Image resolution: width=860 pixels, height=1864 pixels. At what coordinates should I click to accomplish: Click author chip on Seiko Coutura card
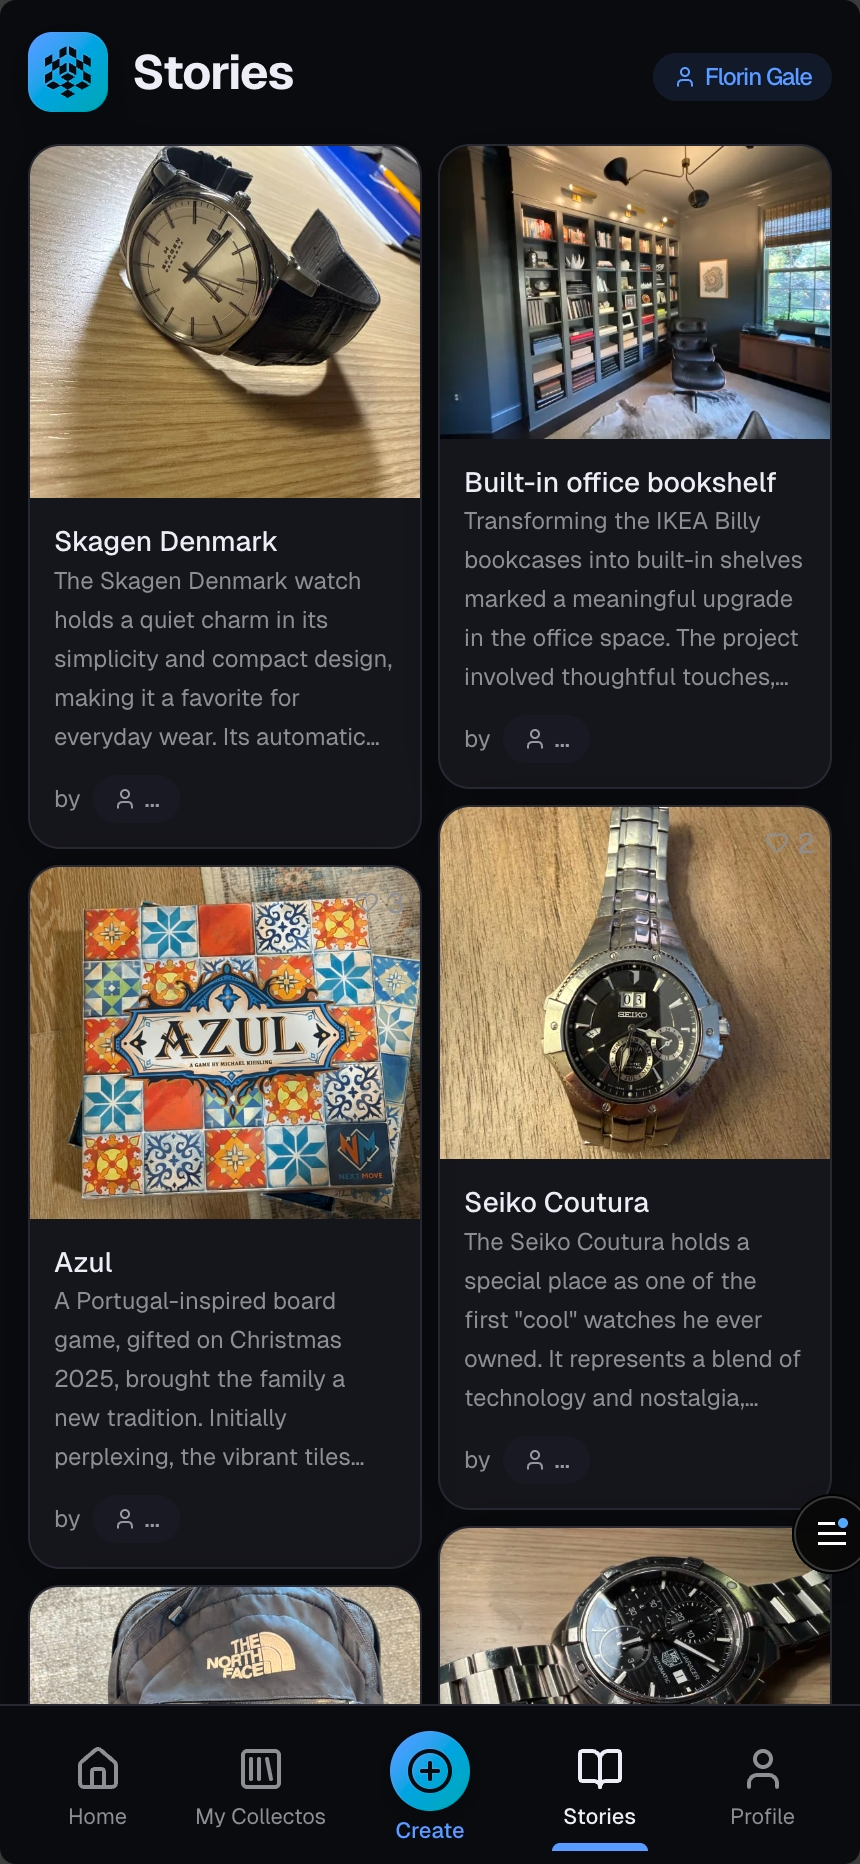tap(547, 1460)
